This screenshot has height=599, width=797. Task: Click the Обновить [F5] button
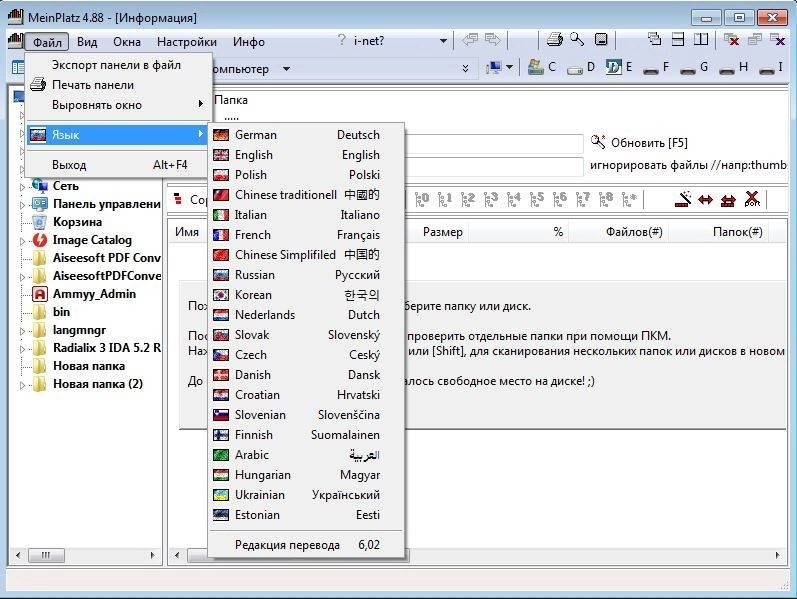coord(639,142)
